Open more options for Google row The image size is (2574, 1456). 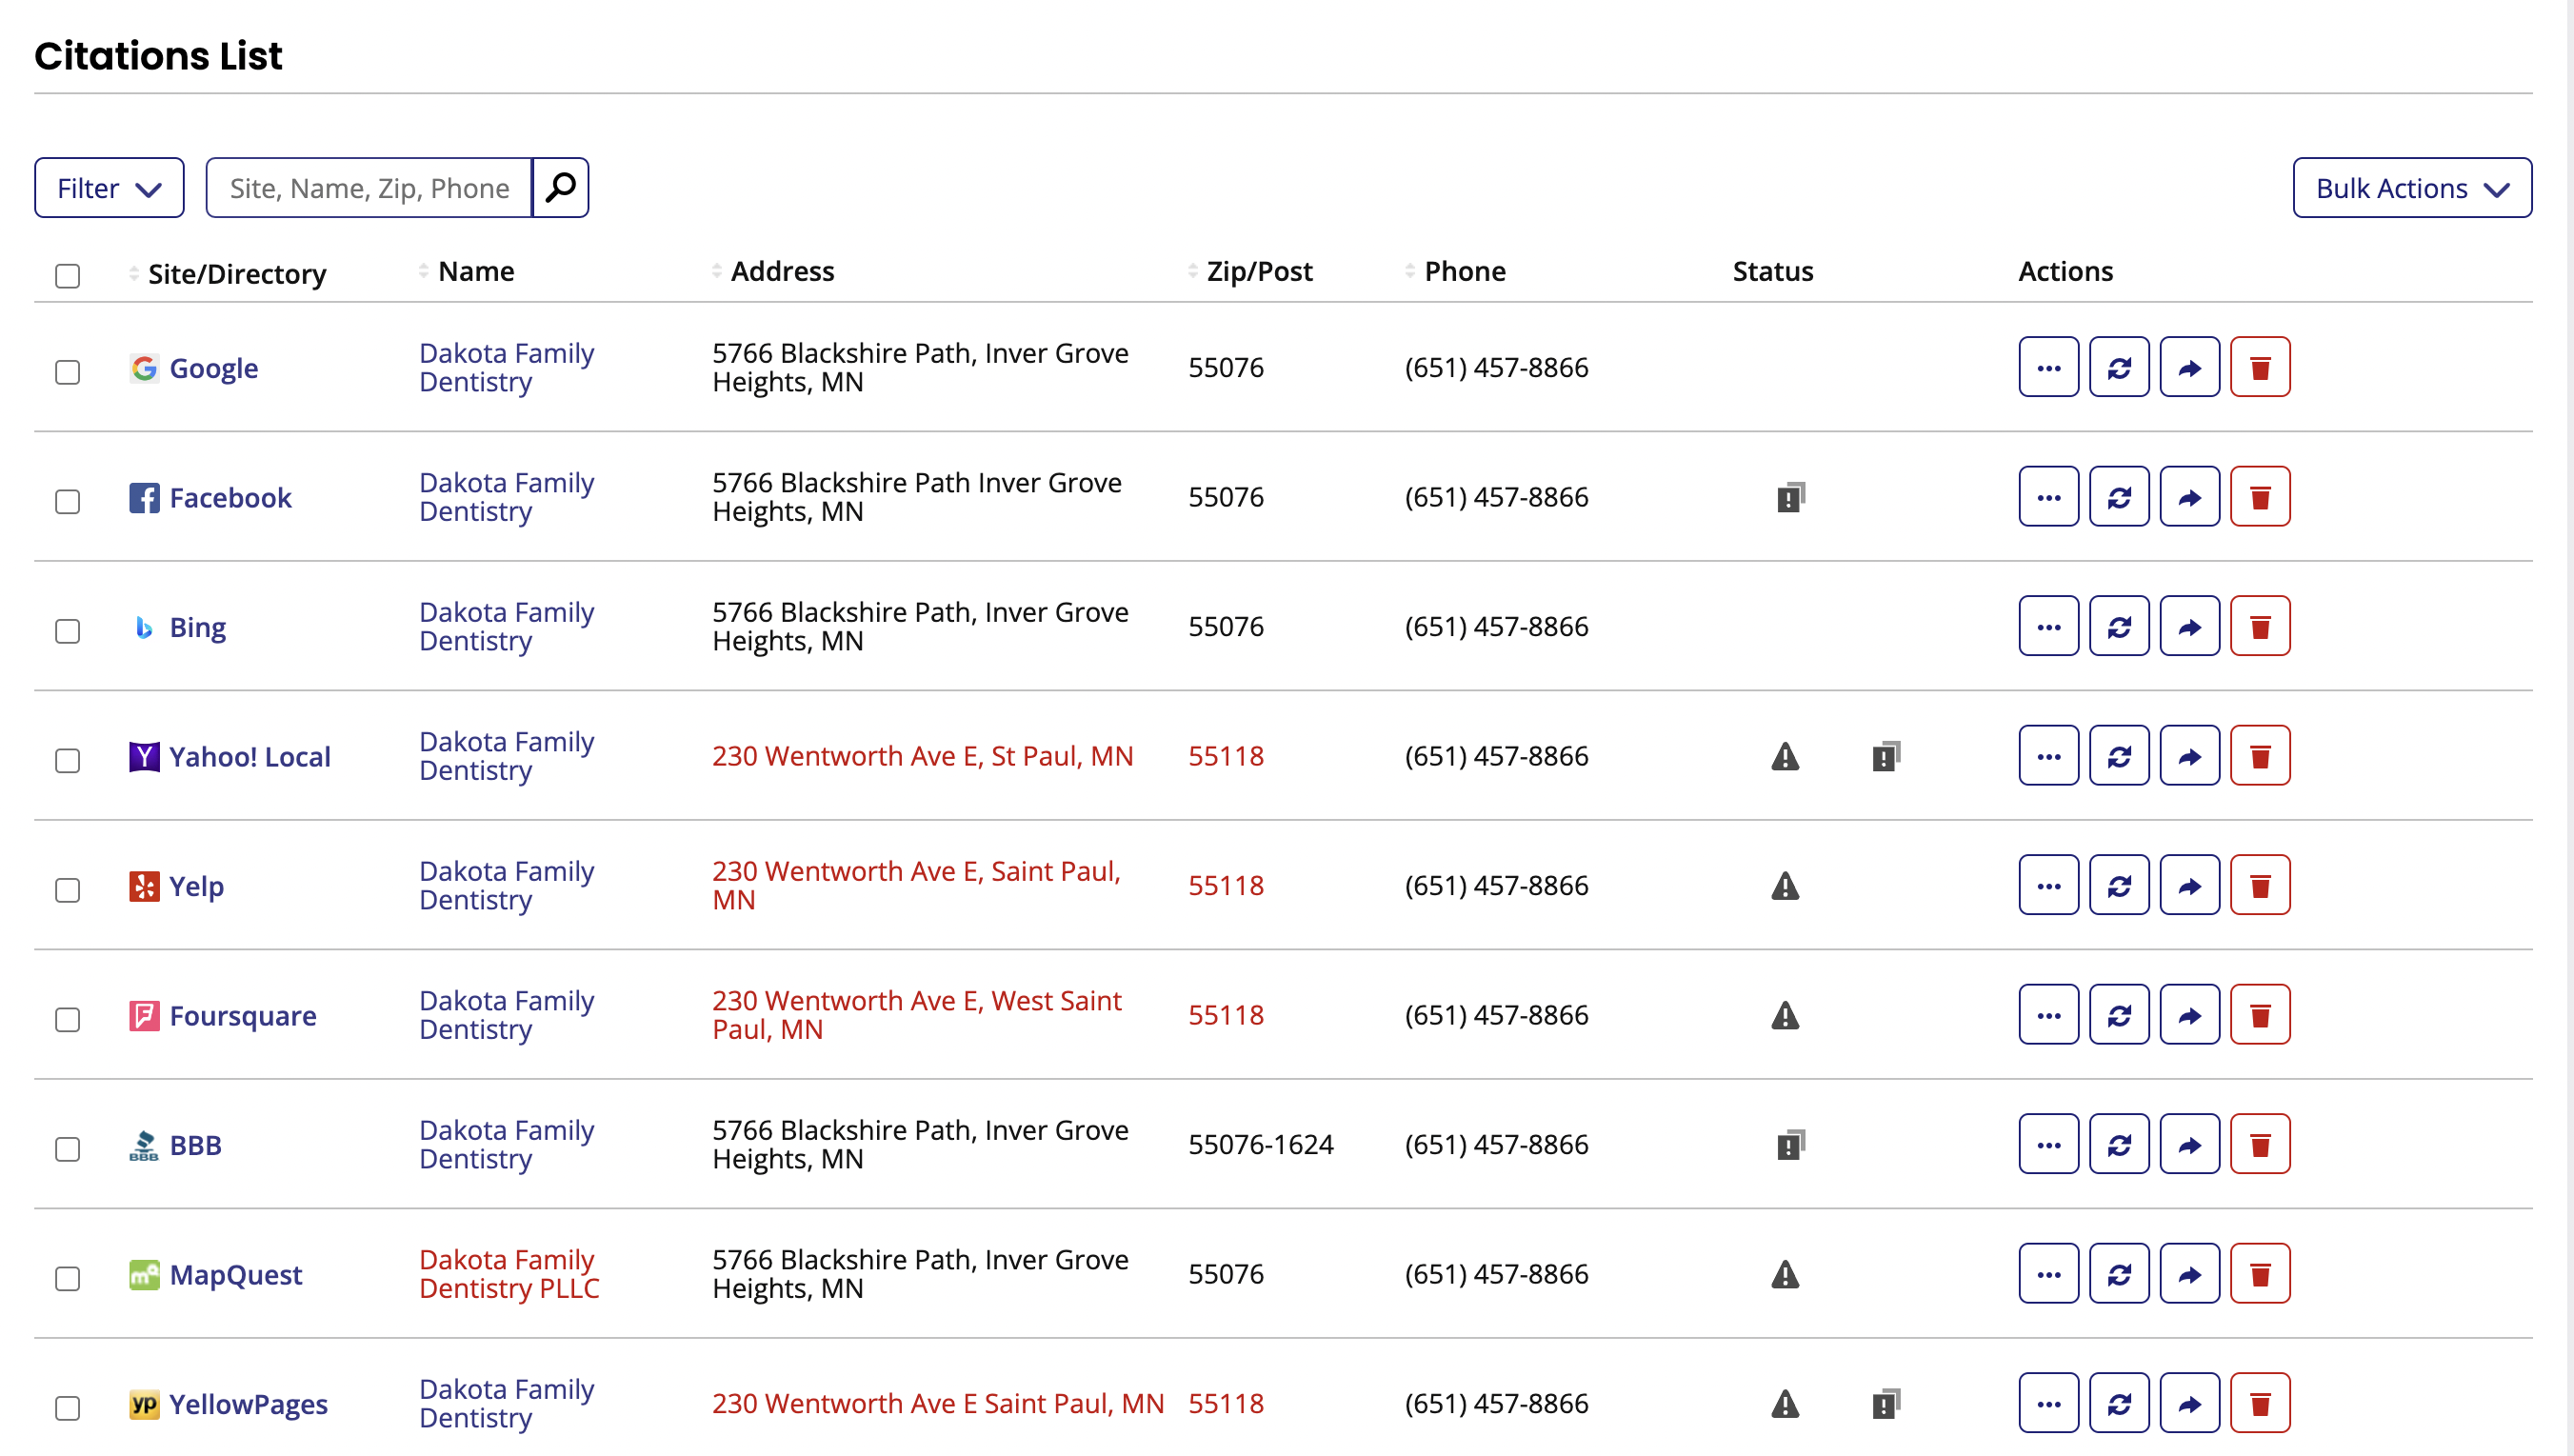coord(2048,367)
